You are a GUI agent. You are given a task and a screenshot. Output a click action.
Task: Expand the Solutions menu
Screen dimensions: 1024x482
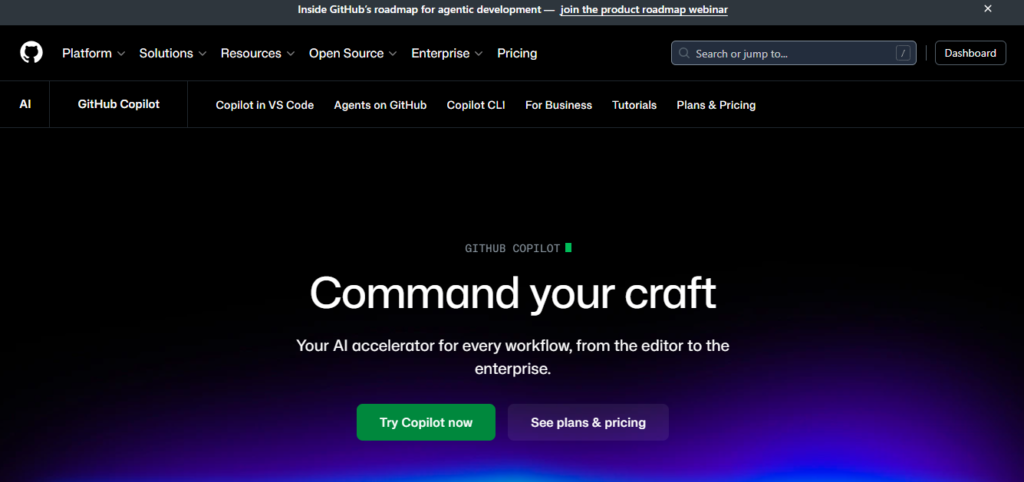click(x=172, y=54)
